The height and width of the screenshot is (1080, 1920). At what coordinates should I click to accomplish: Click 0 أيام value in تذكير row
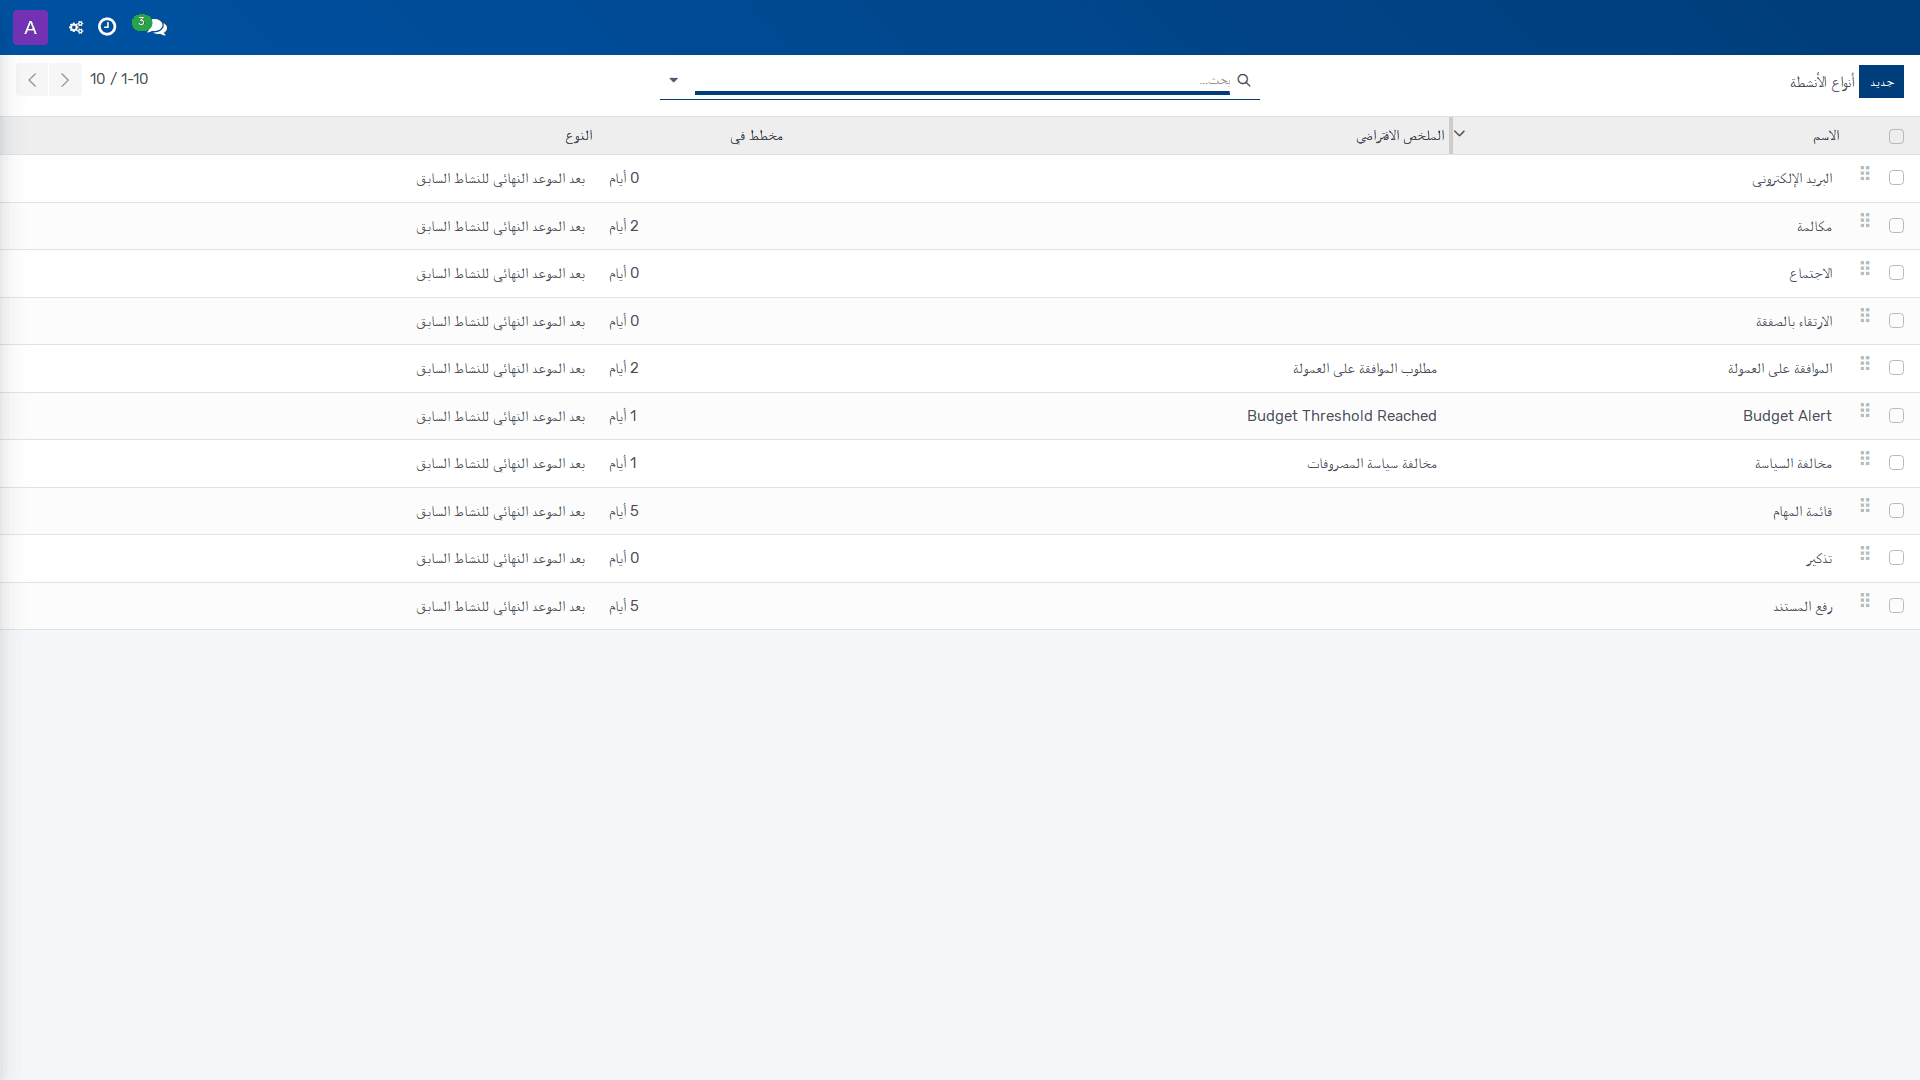(624, 558)
